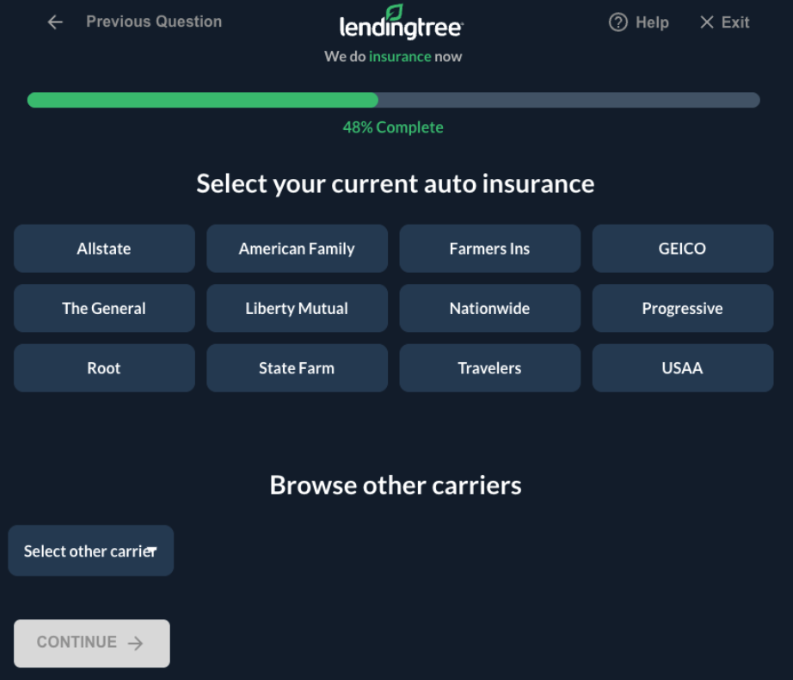This screenshot has height=680, width=793.
Task: Select Liberty Mutual carrier
Action: click(297, 308)
